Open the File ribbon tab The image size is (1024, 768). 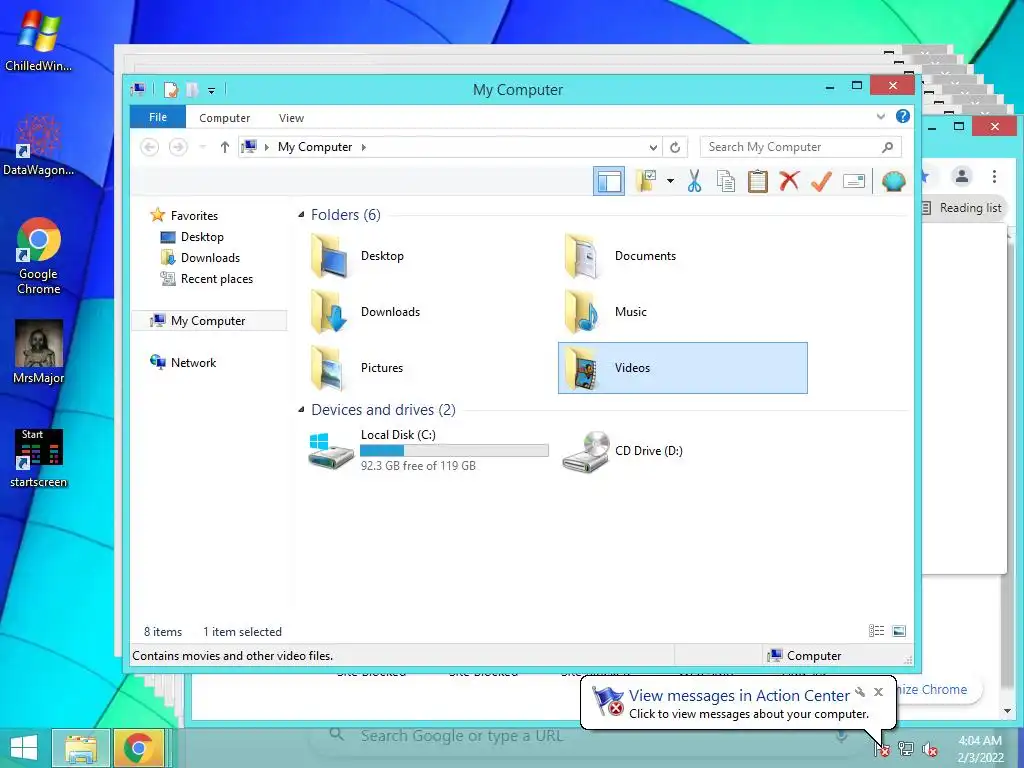pyautogui.click(x=158, y=117)
